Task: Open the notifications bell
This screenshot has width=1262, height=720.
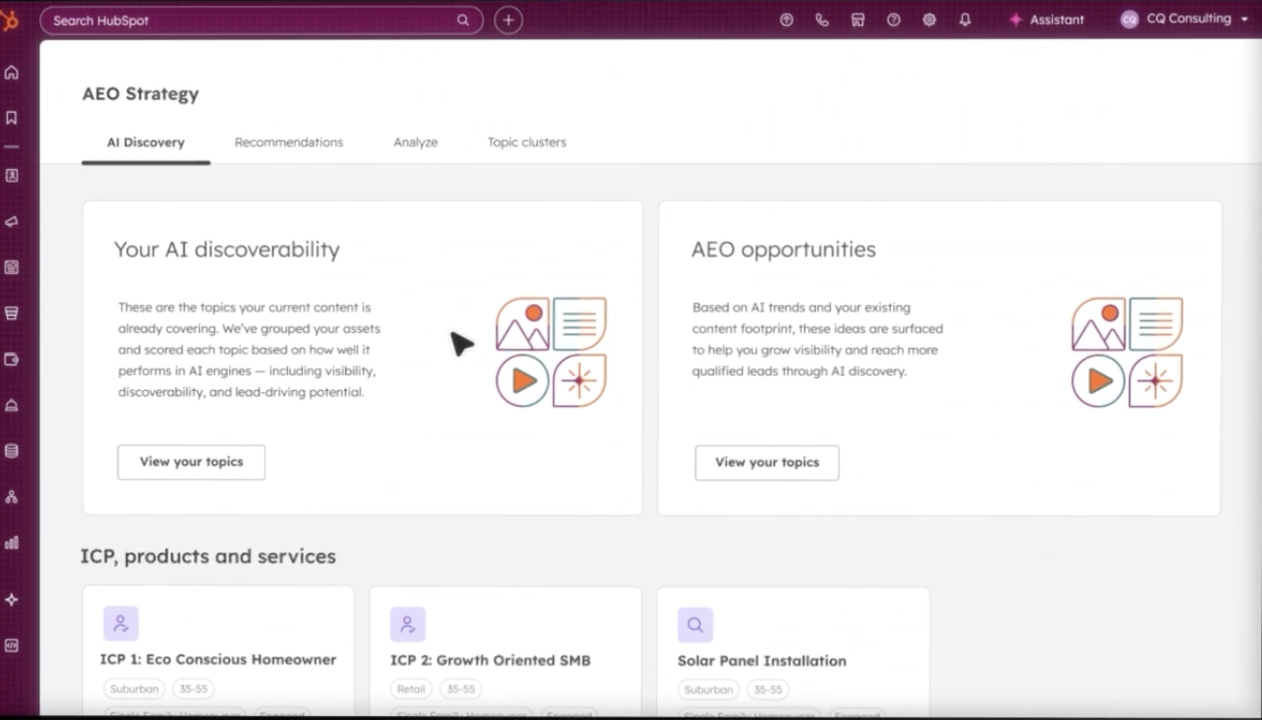Action: pos(965,20)
